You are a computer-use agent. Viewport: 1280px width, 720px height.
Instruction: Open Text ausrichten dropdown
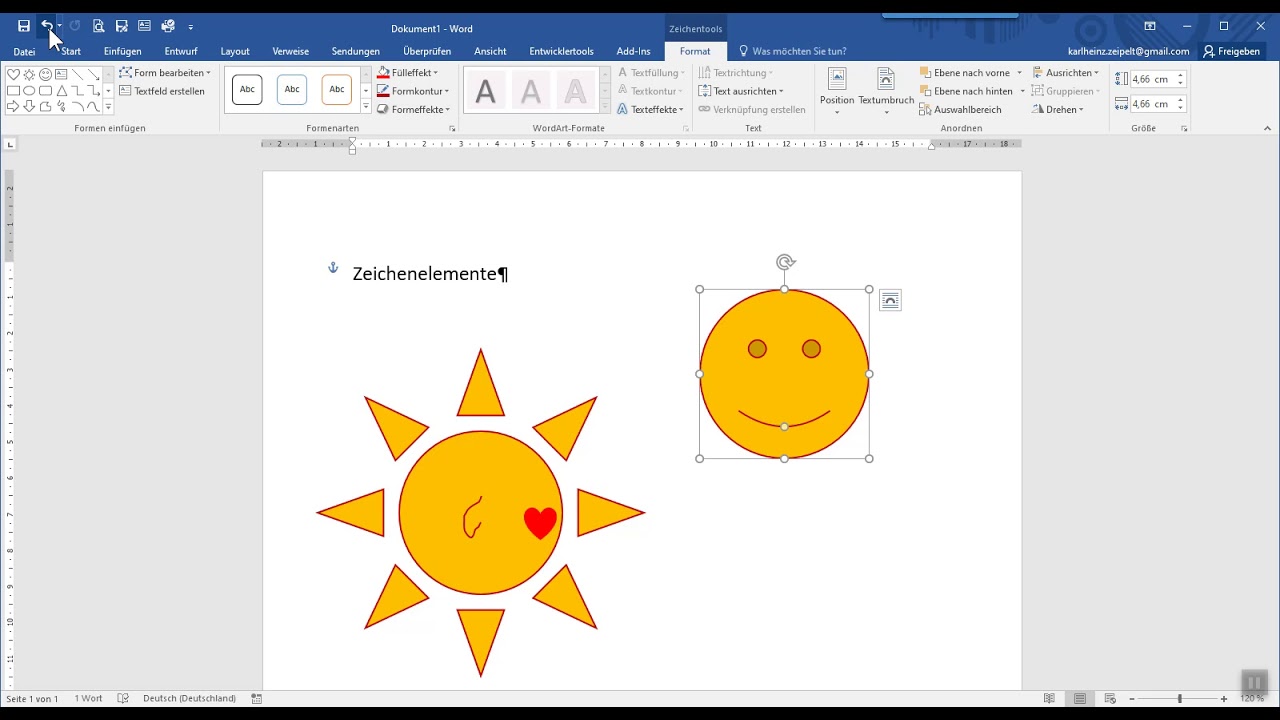click(741, 91)
